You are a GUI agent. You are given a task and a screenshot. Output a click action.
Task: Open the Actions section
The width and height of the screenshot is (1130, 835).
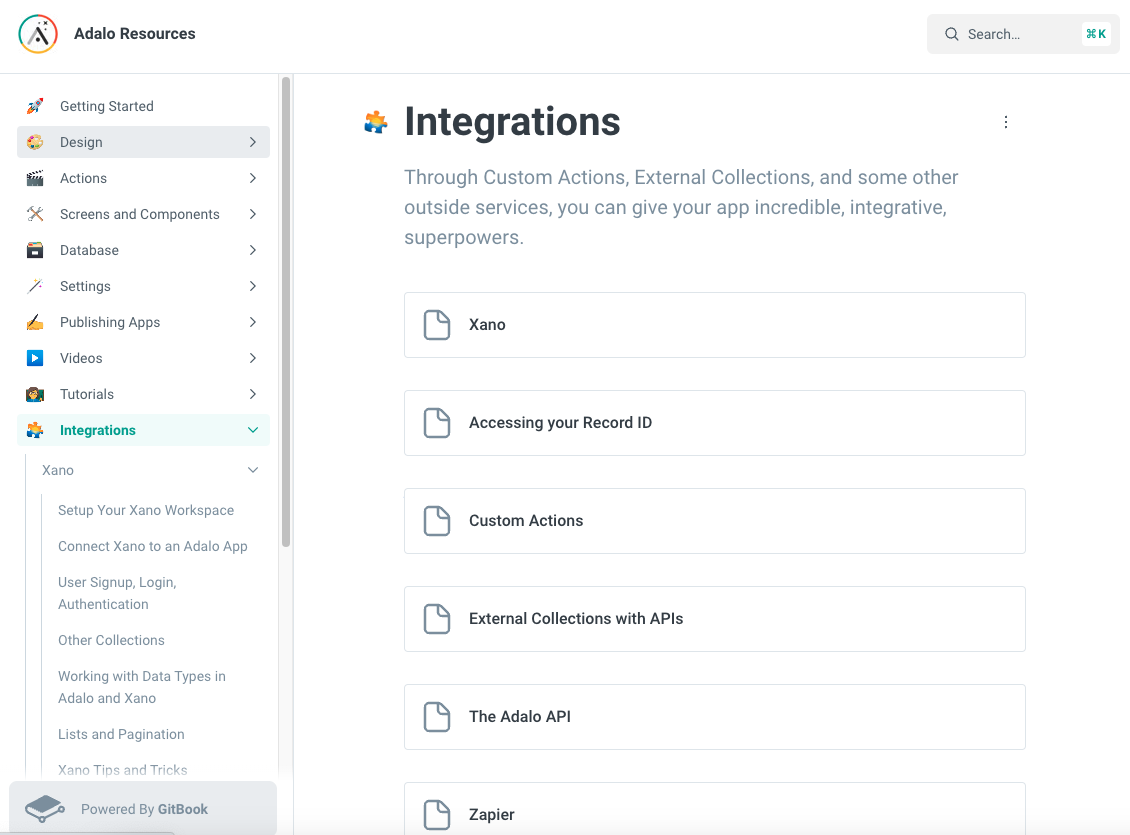[143, 178]
